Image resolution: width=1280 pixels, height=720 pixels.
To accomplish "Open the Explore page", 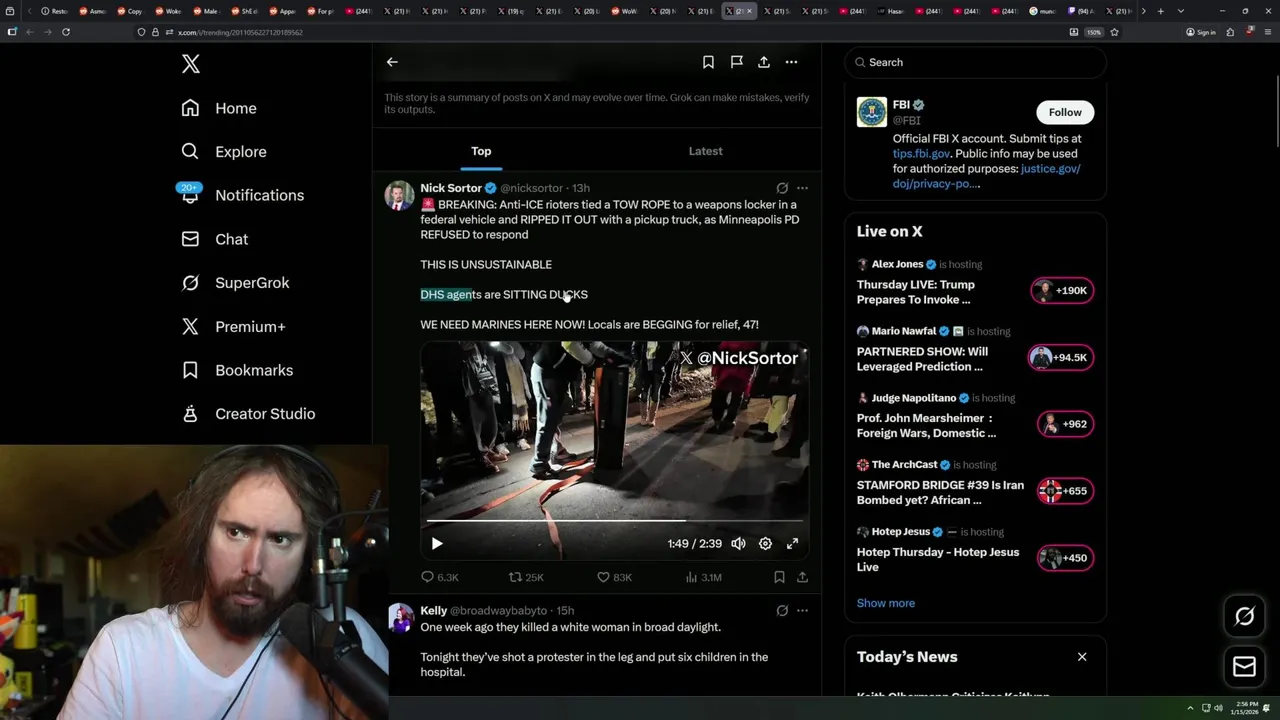I will [x=224, y=152].
